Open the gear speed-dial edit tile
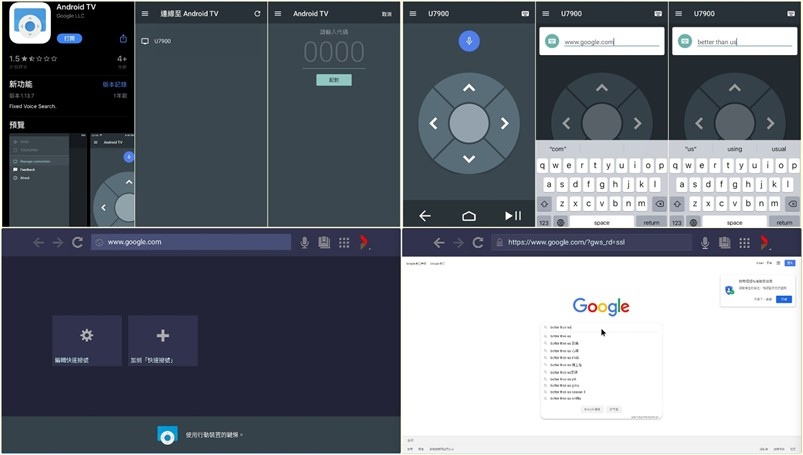Viewport: 803px width, 455px height. [x=87, y=341]
